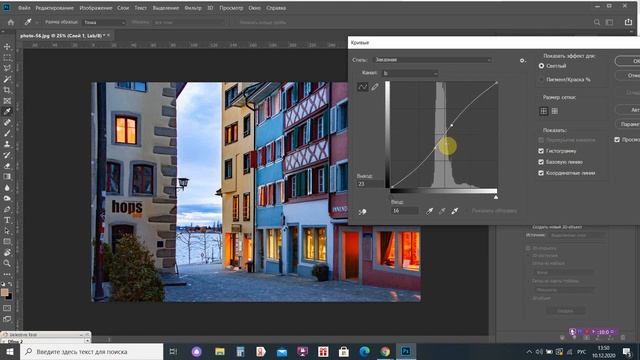This screenshot has width=640, height=360.
Task: Select the History Brush tool
Action: point(7,155)
